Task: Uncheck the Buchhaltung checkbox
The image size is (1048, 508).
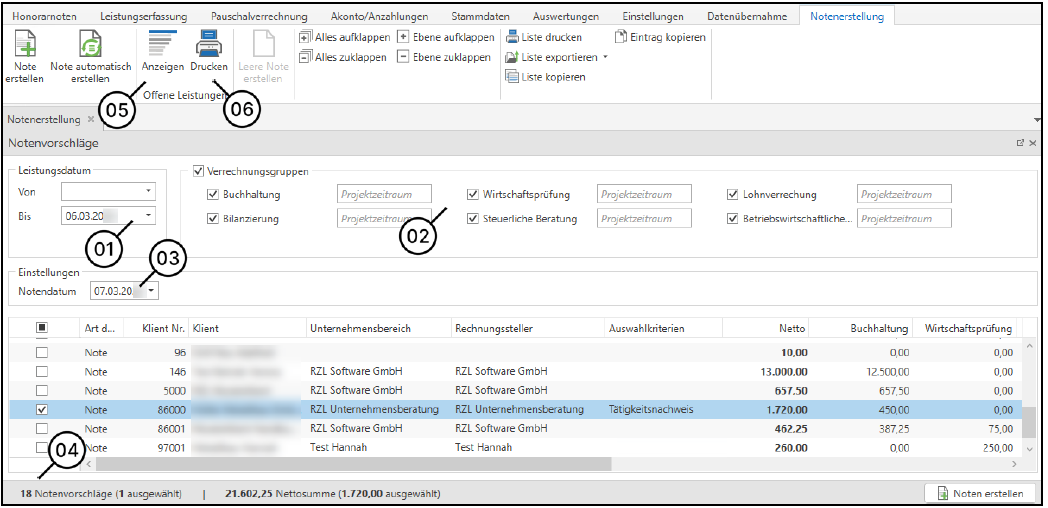Action: click(x=213, y=195)
